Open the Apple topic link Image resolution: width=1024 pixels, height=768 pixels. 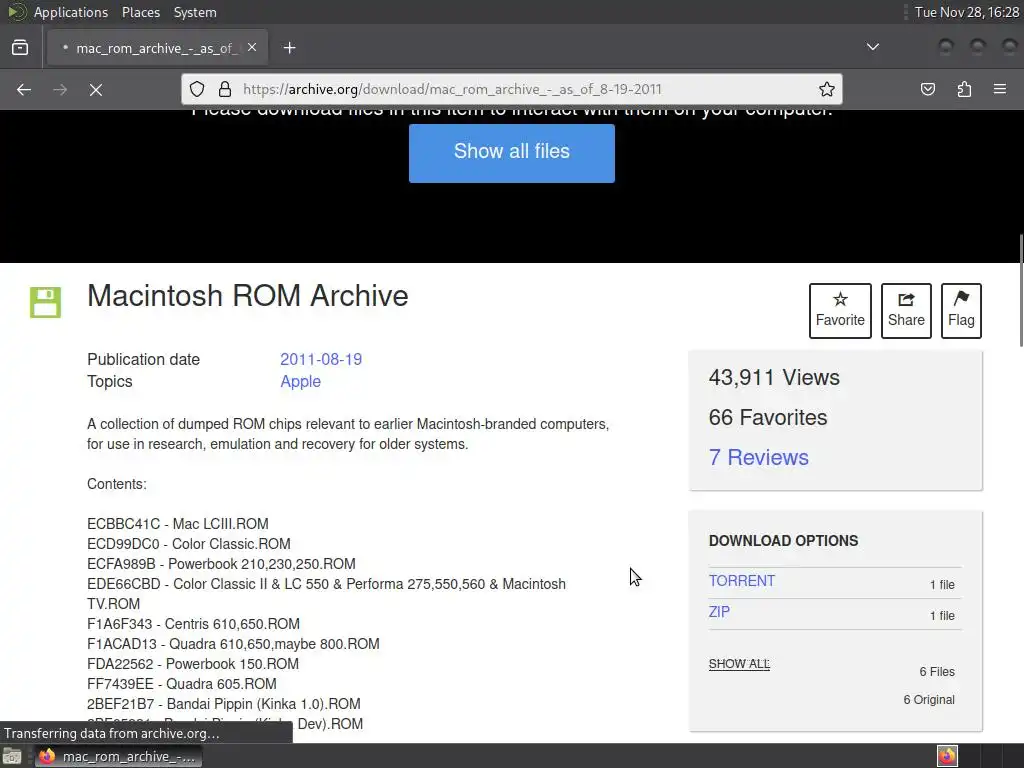click(300, 381)
